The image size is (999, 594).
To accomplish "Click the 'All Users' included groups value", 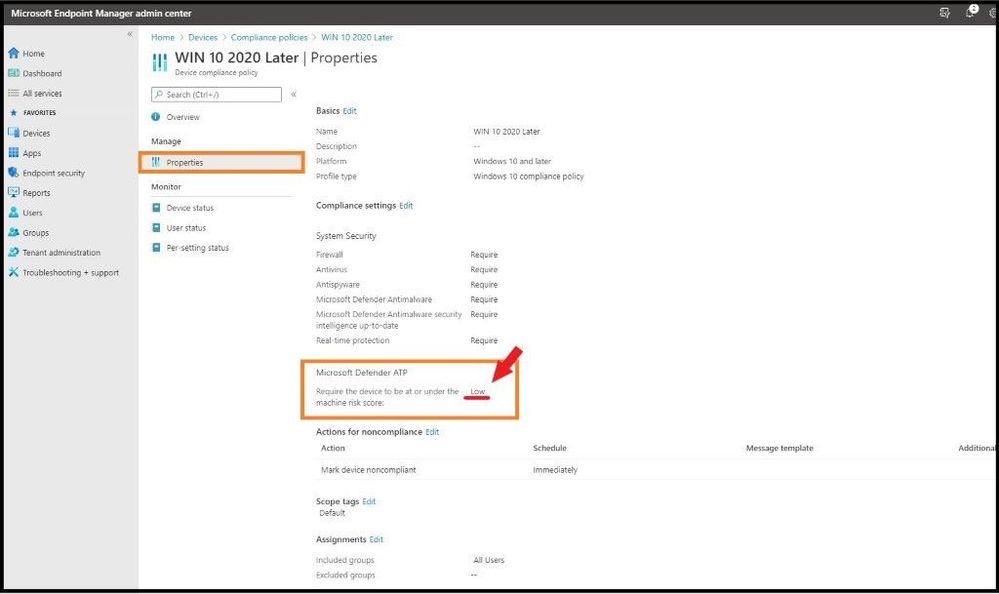I will 489,560.
